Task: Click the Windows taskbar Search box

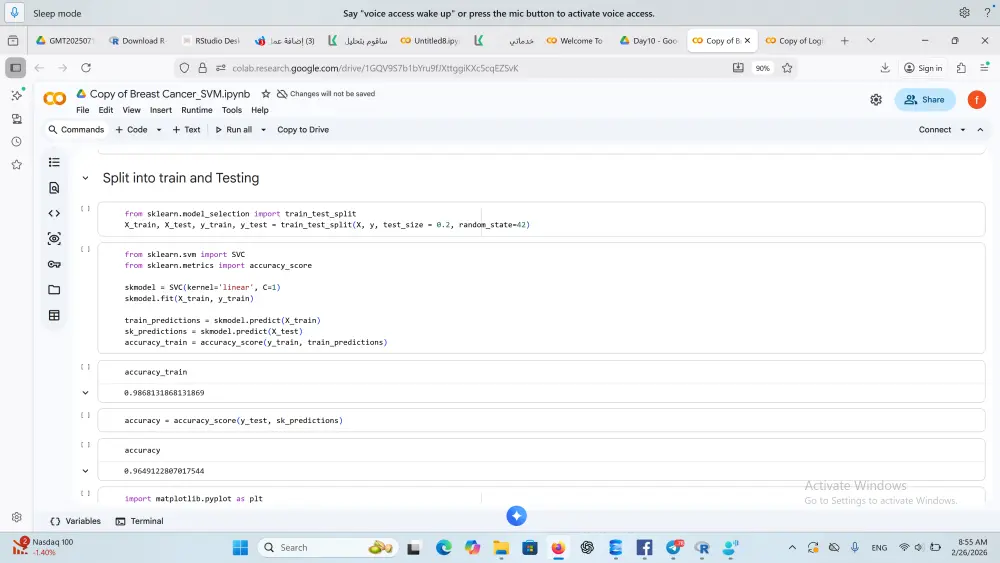Action: pos(328,548)
